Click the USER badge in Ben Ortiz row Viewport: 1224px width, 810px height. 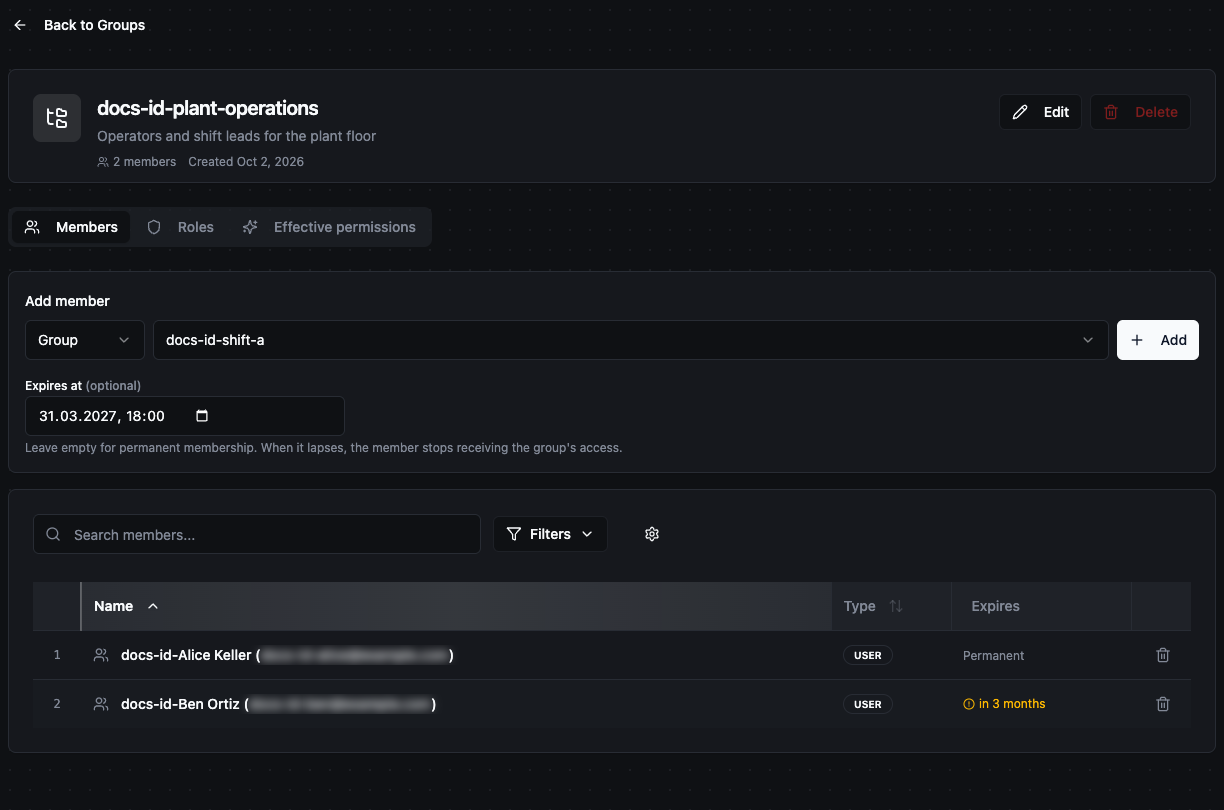click(868, 704)
